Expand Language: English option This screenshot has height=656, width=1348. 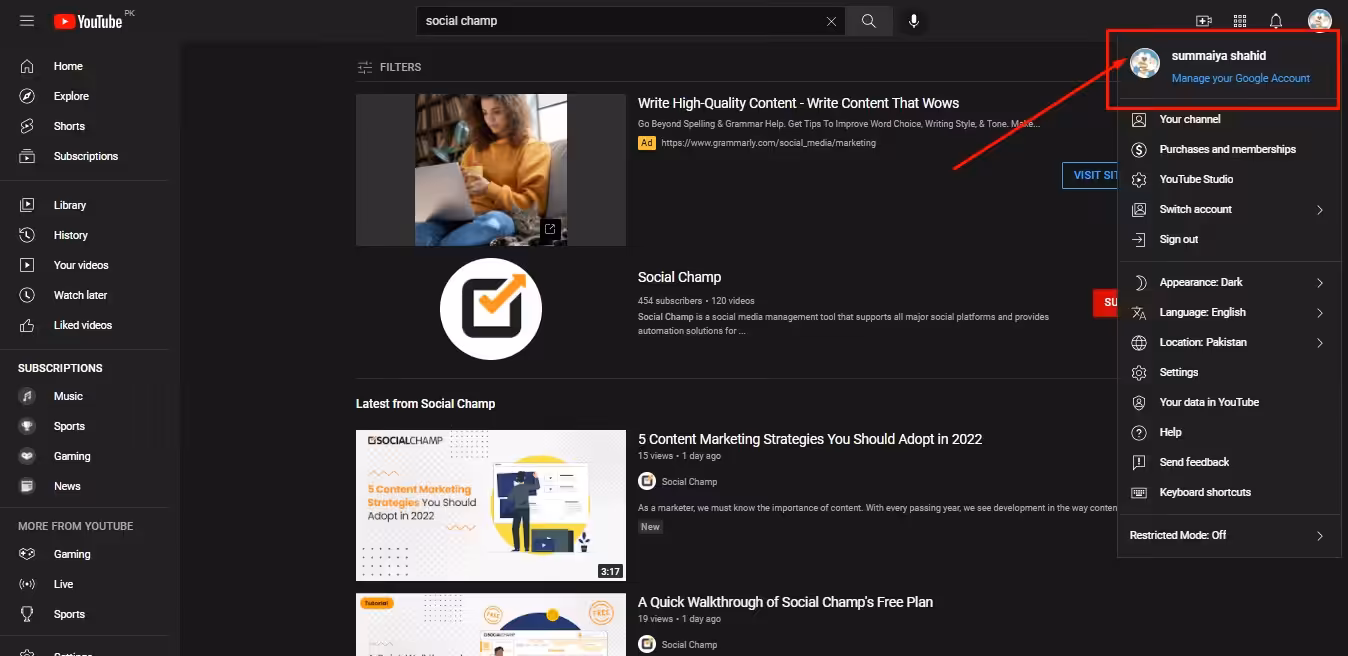click(1229, 312)
